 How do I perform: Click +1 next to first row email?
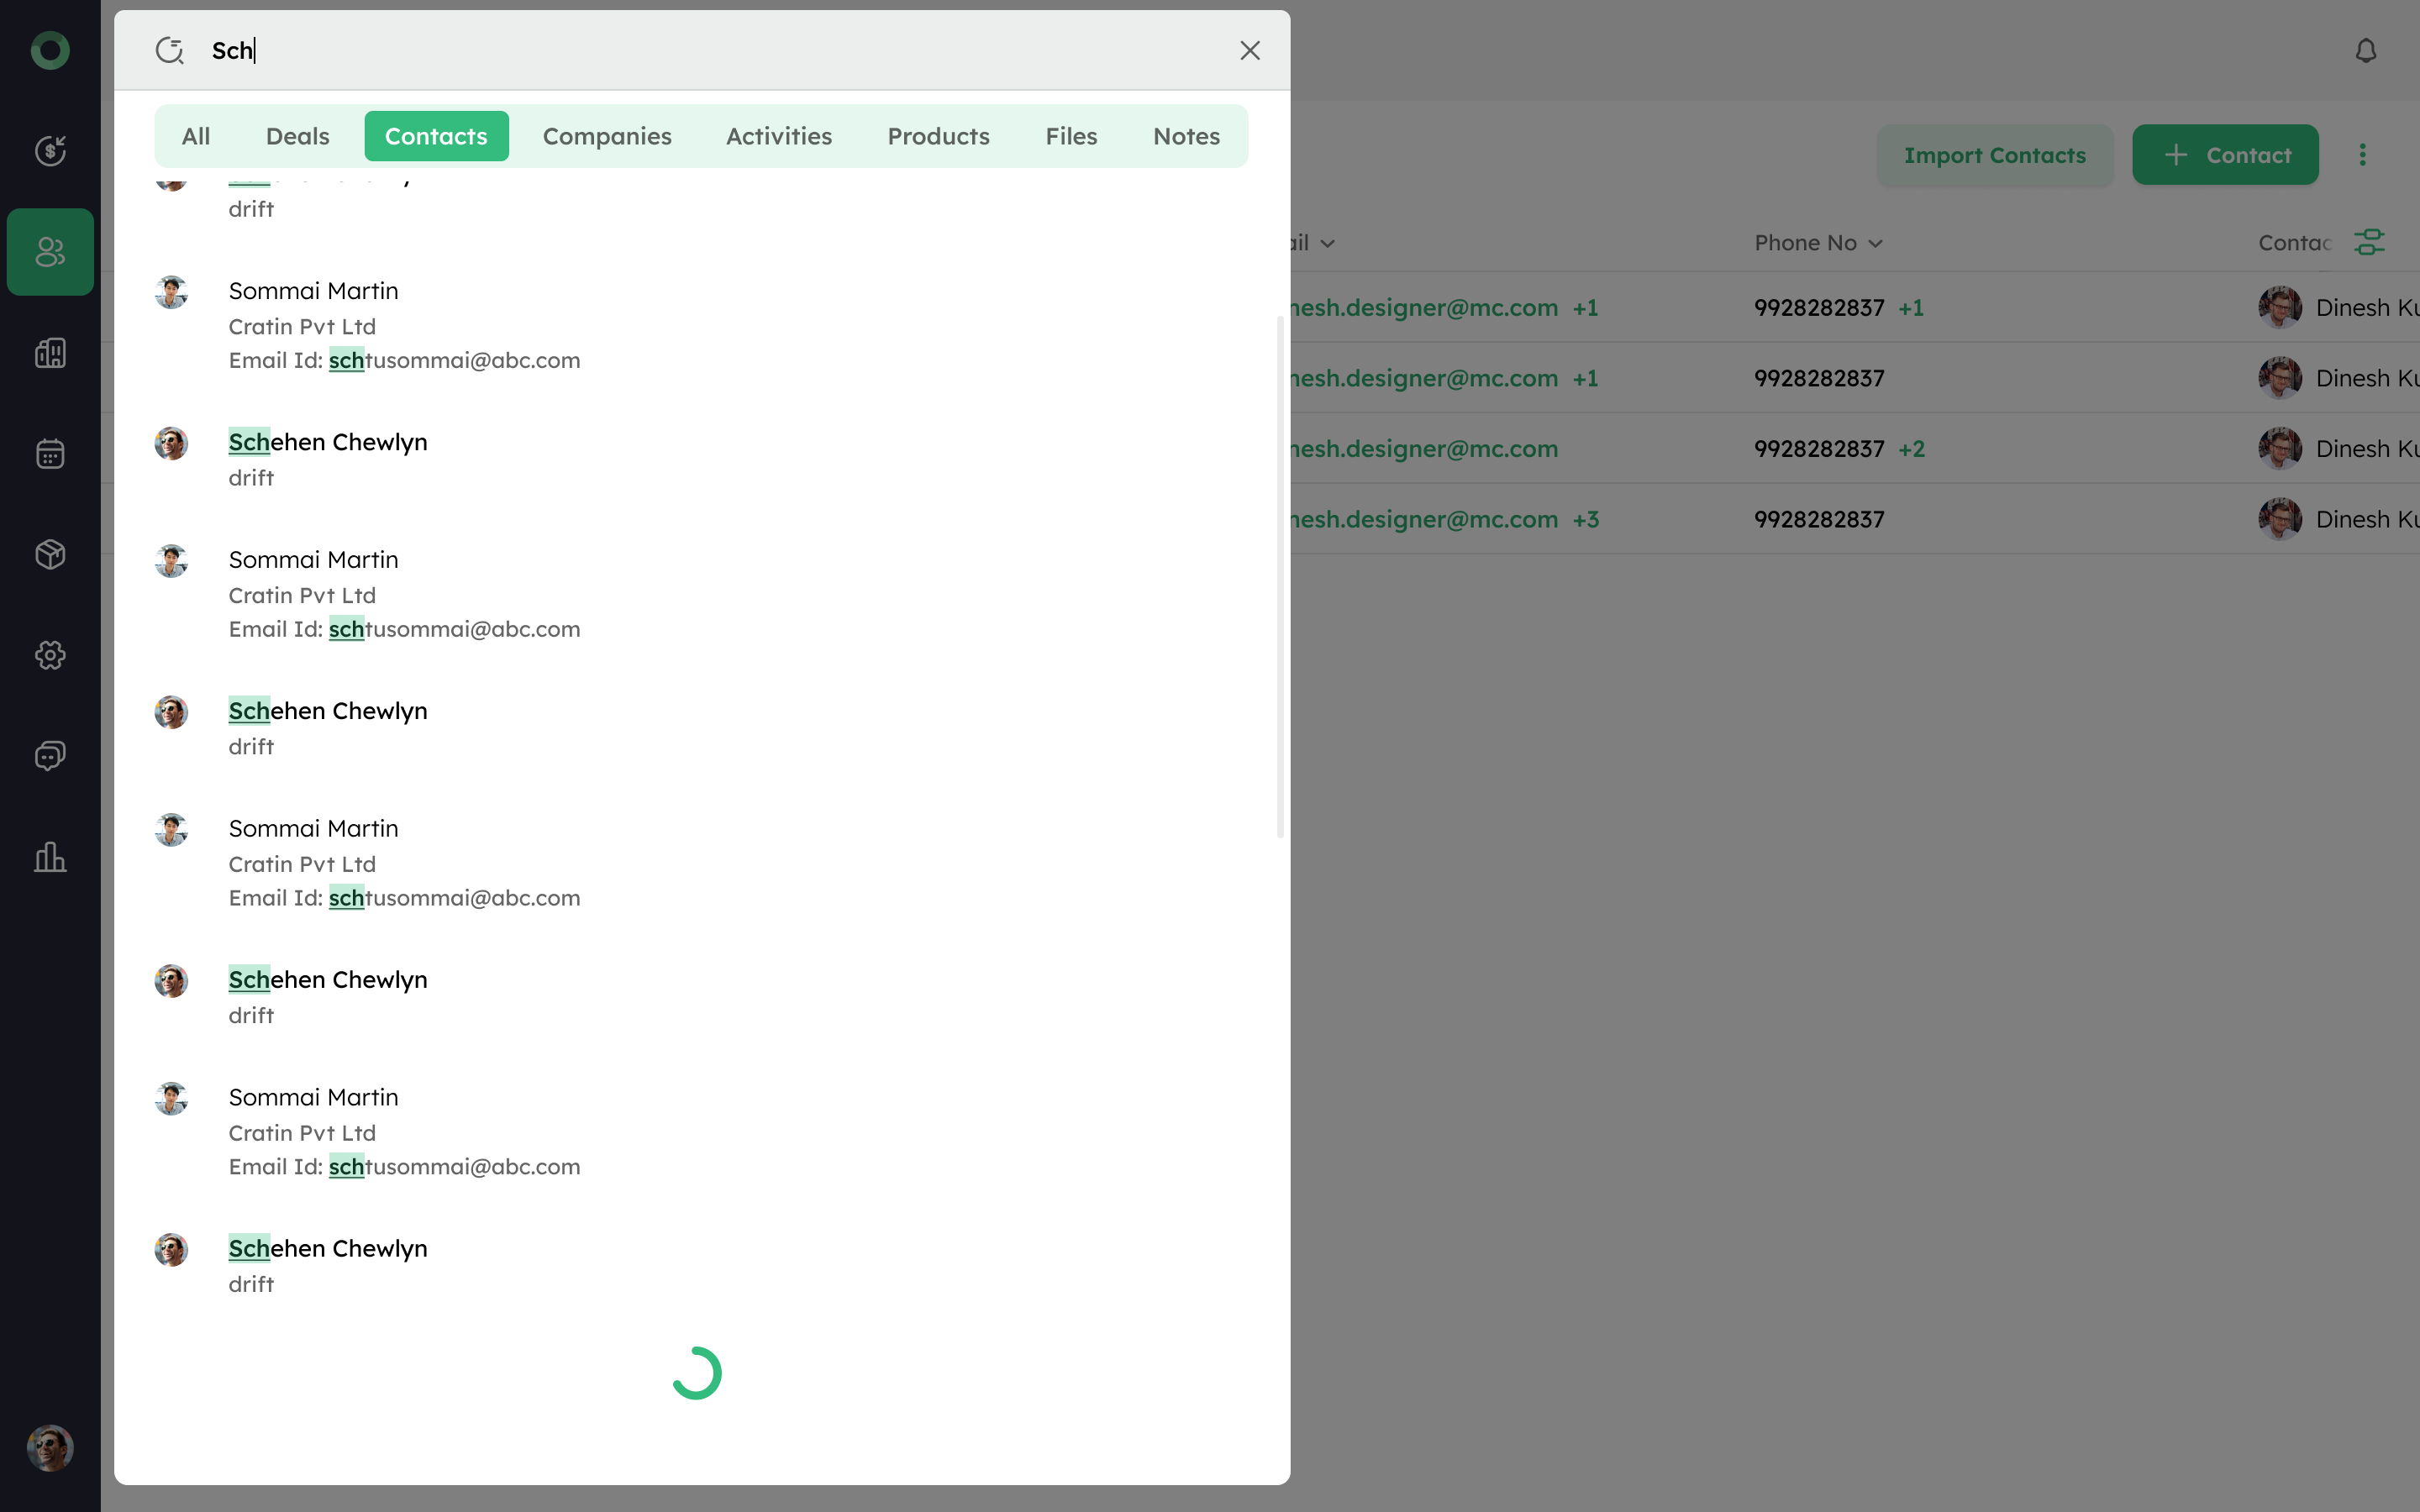click(x=1585, y=308)
